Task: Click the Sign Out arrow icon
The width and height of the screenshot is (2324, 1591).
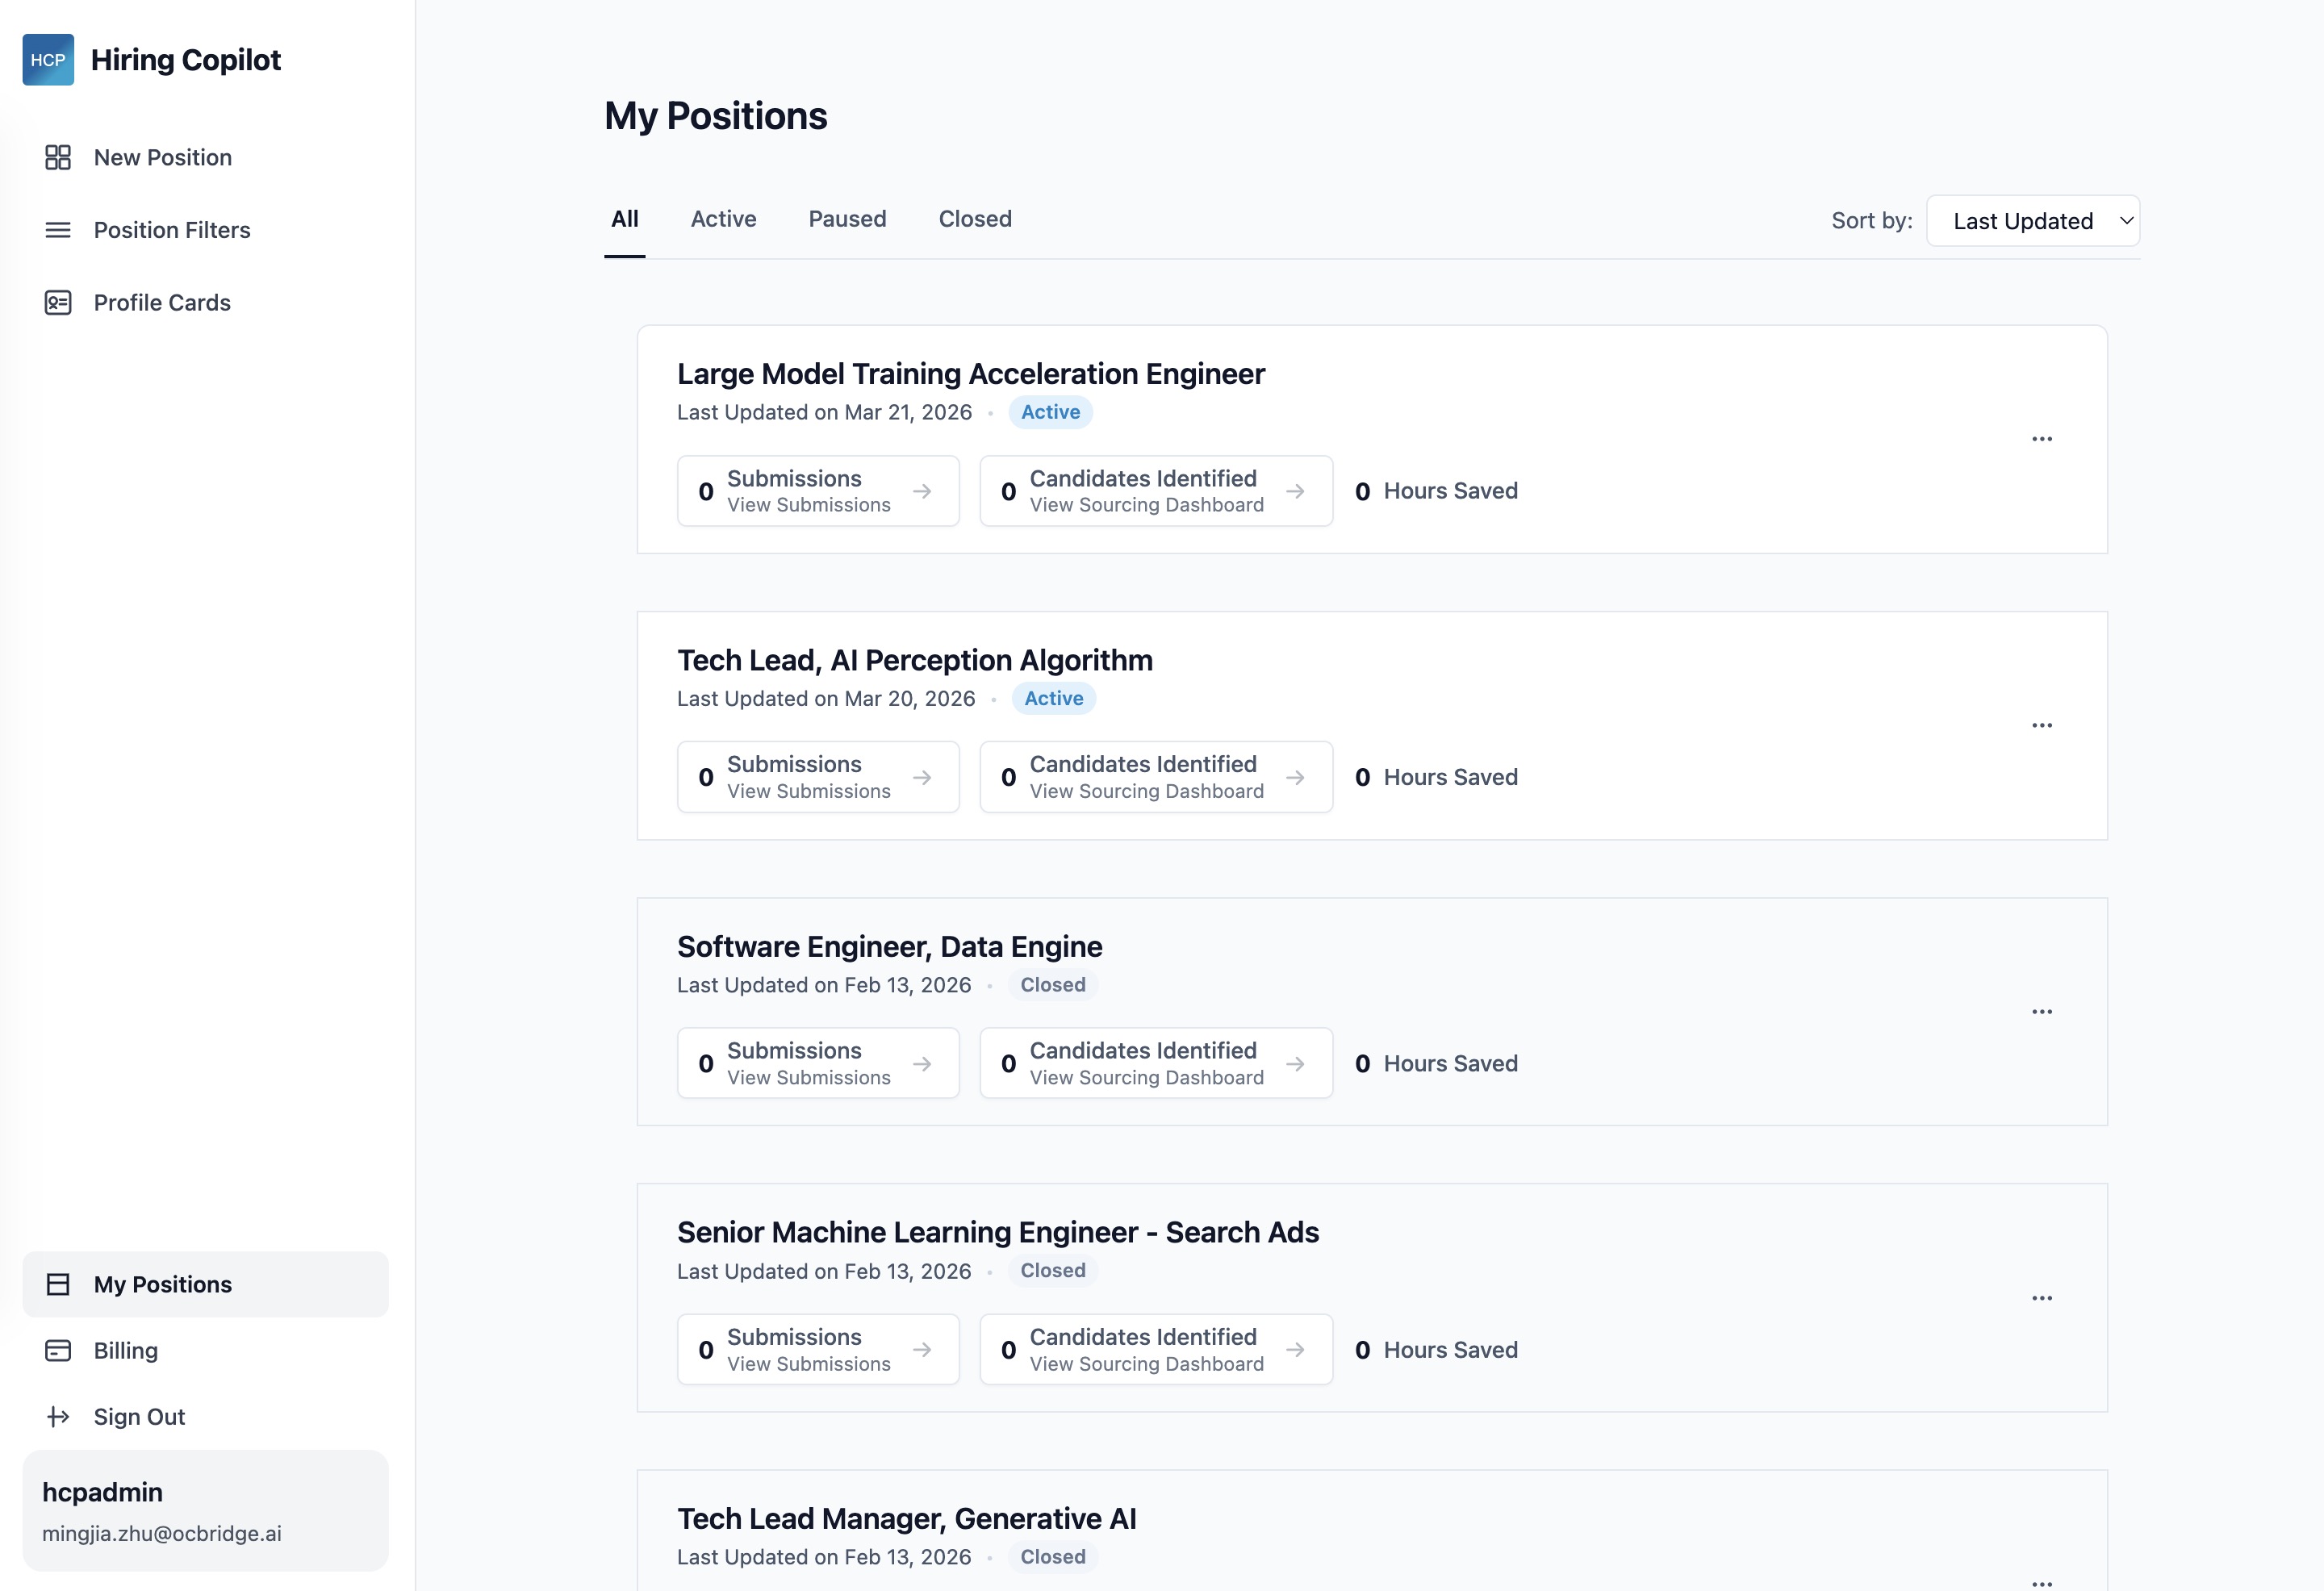Action: point(57,1416)
